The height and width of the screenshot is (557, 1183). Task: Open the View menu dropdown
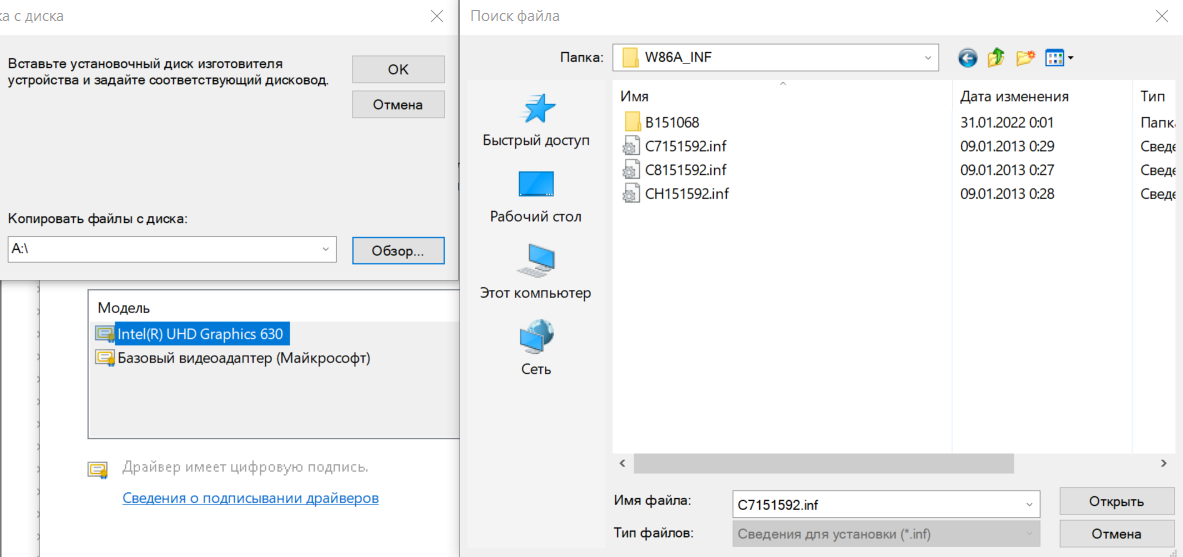point(1059,57)
